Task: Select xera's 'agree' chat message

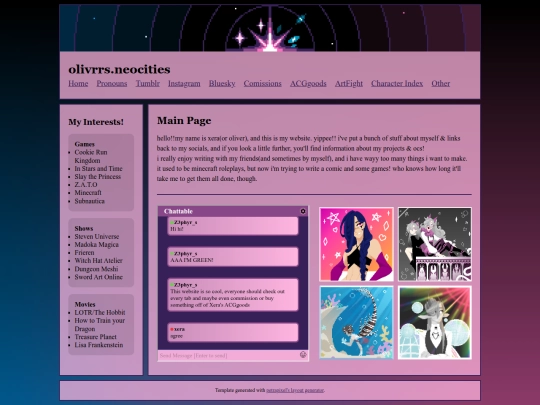Action: point(233,332)
